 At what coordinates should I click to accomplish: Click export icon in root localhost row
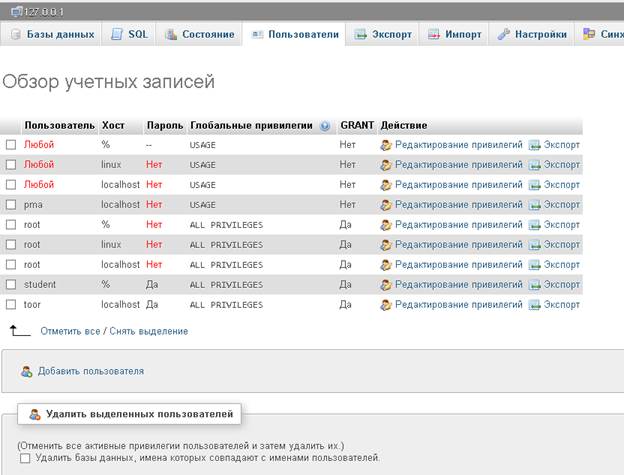[x=534, y=265]
